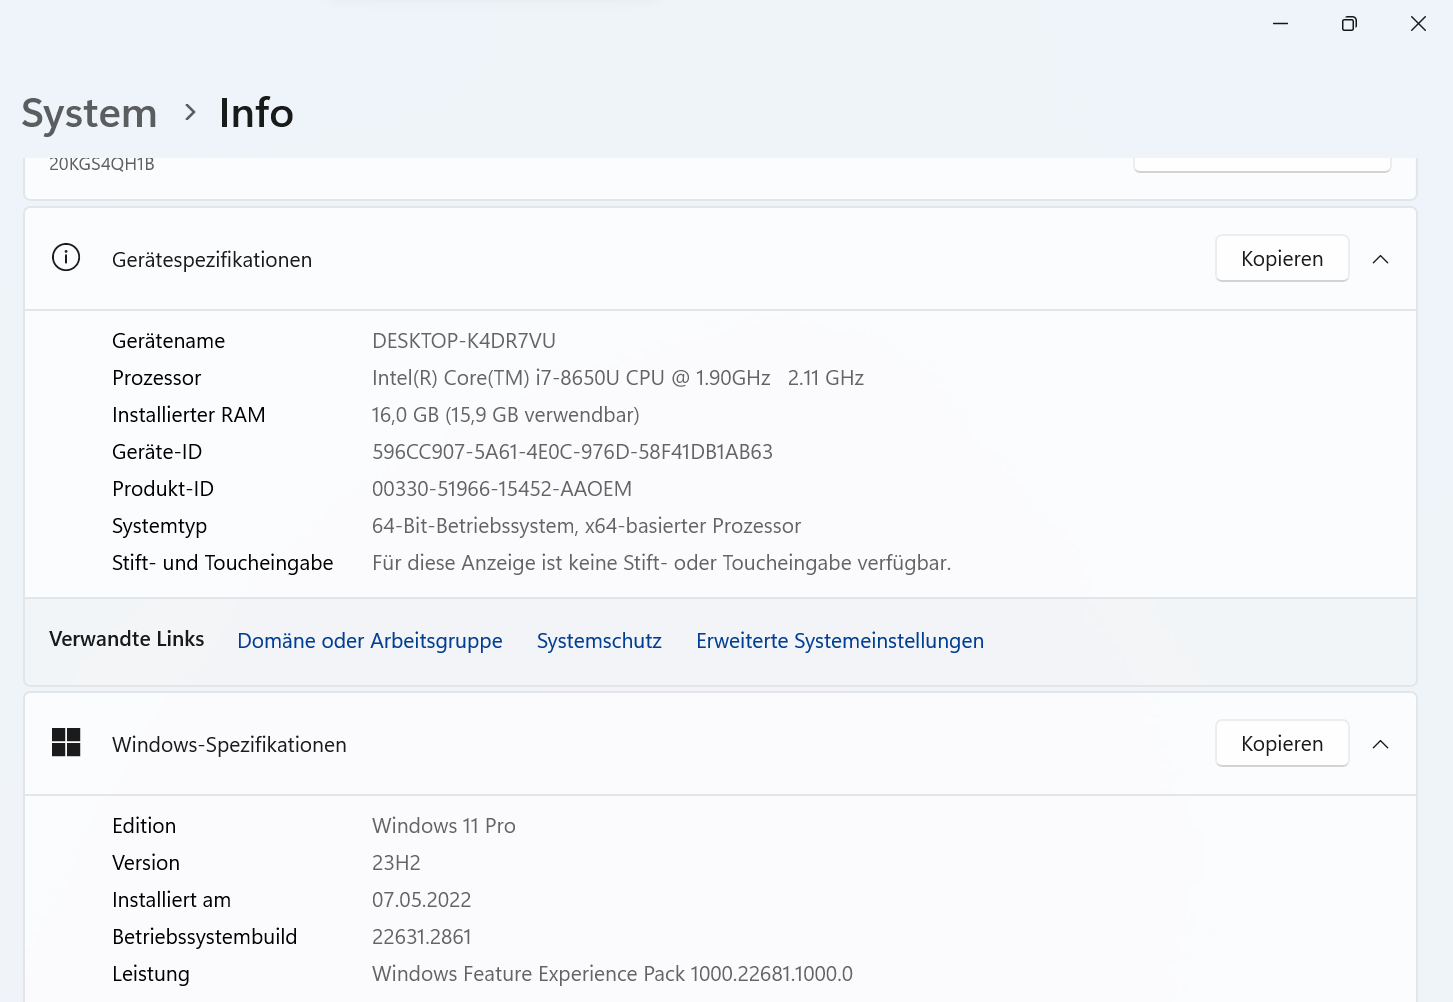
Task: Click the Leistung label
Action: (x=150, y=974)
